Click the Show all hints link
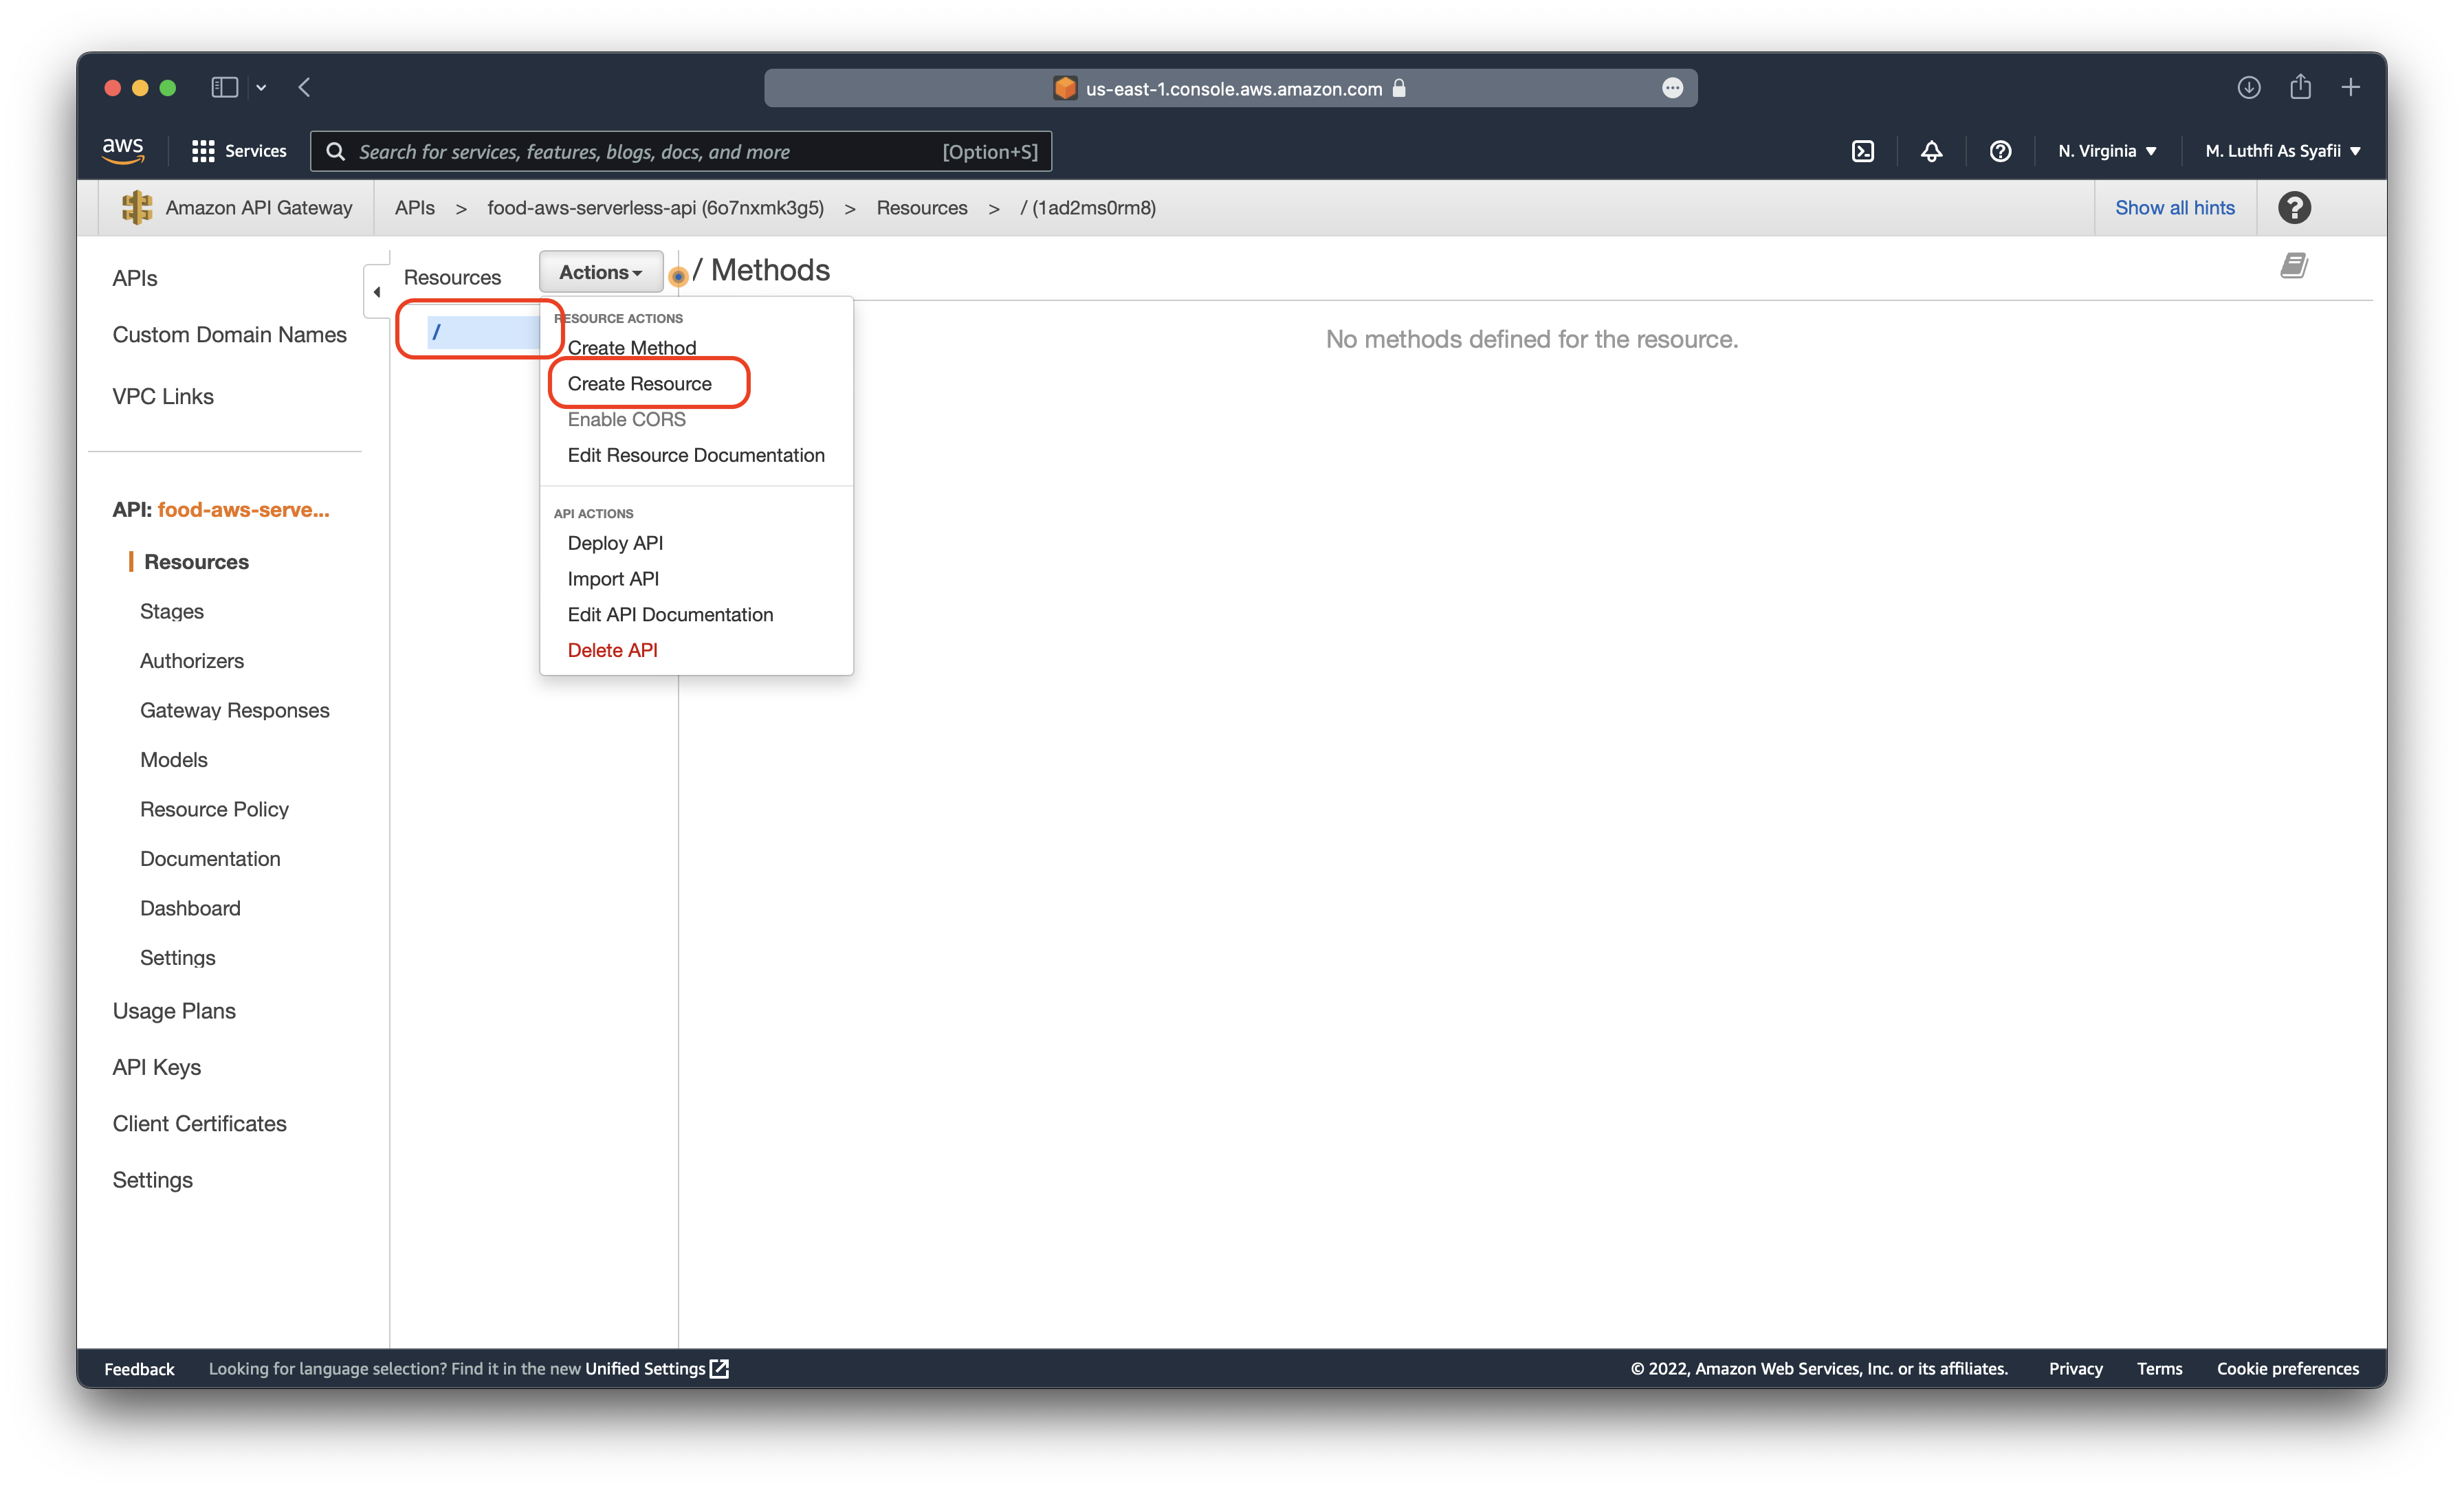Screen dimensions: 2464x1490 (x=2175, y=208)
